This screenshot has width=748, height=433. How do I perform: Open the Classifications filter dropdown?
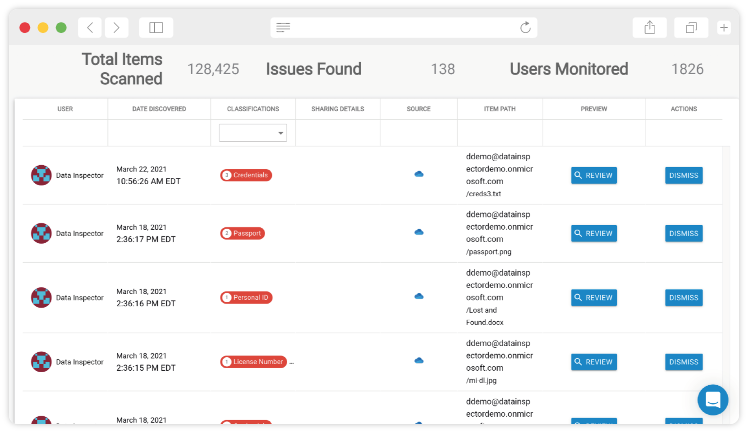[x=253, y=133]
